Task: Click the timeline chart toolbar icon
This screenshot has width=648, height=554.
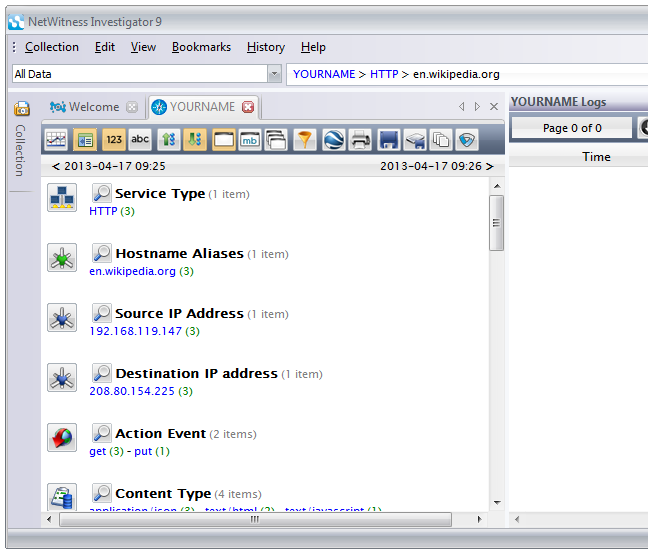Action: pos(56,139)
